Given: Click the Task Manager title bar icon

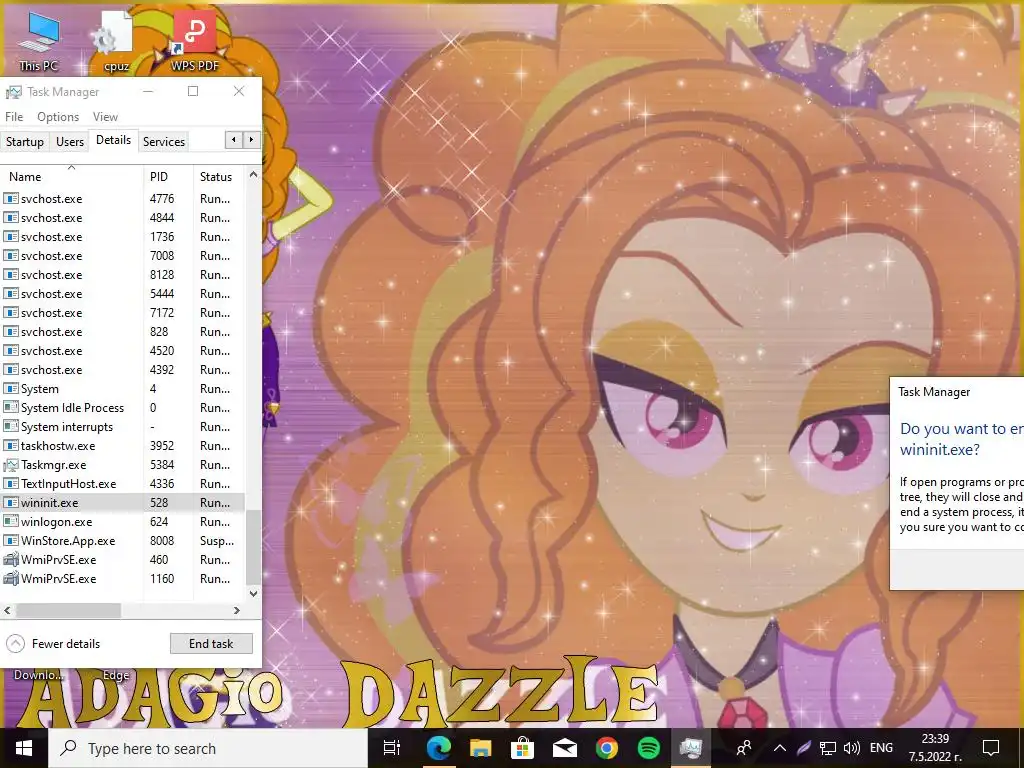Looking at the screenshot, I should click(14, 92).
